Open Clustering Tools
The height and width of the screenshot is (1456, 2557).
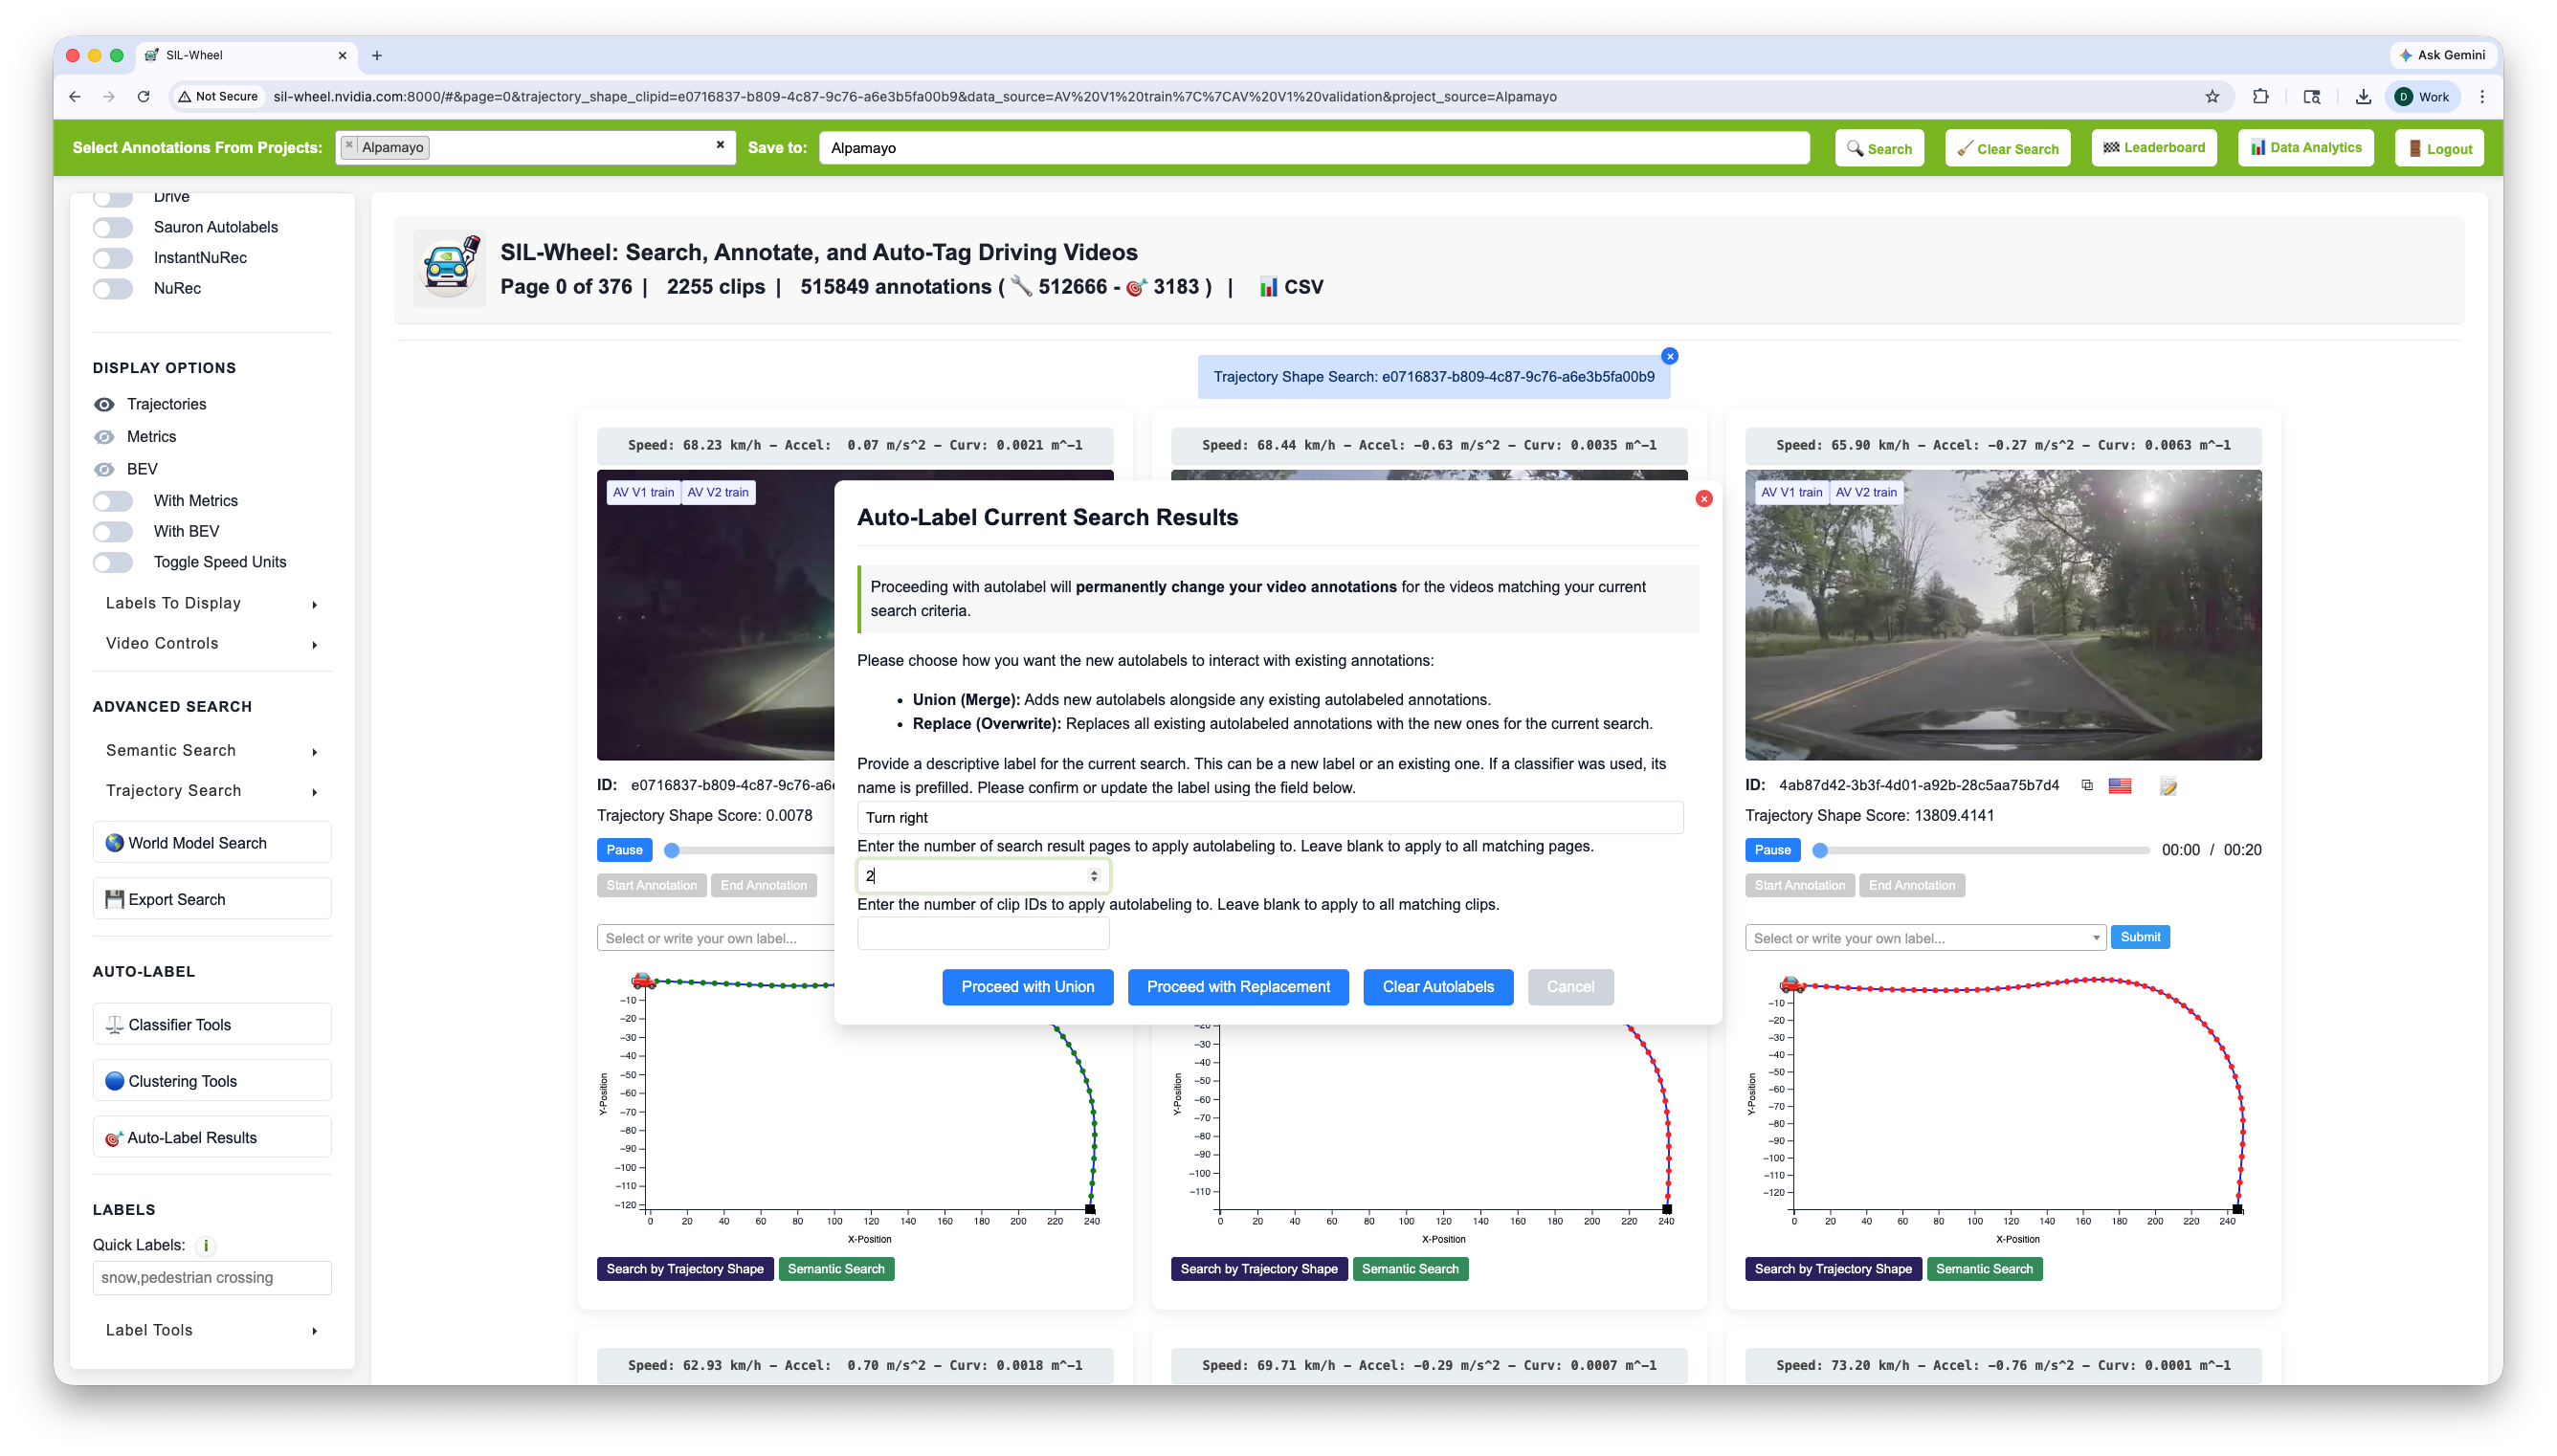point(212,1081)
